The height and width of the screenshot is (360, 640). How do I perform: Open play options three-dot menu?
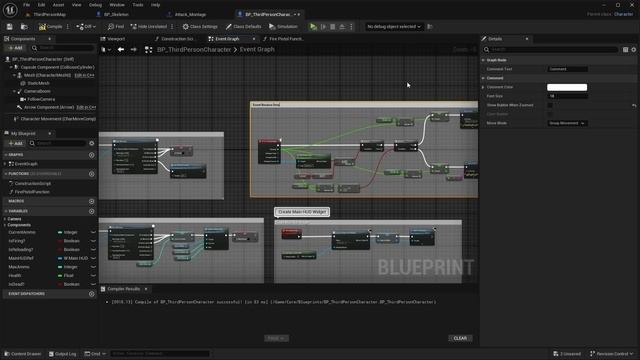coord(351,27)
